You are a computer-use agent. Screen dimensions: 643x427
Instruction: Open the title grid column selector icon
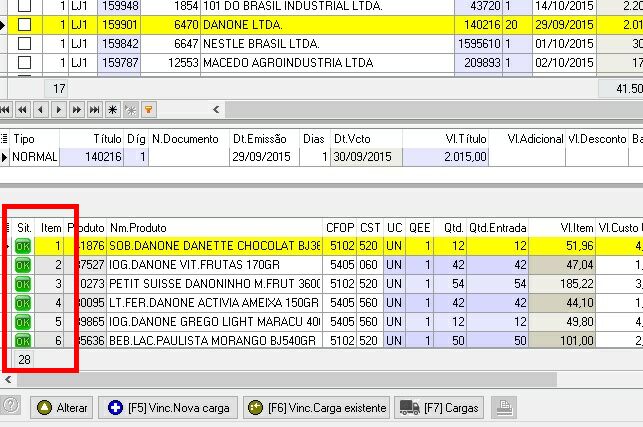(x=4, y=139)
